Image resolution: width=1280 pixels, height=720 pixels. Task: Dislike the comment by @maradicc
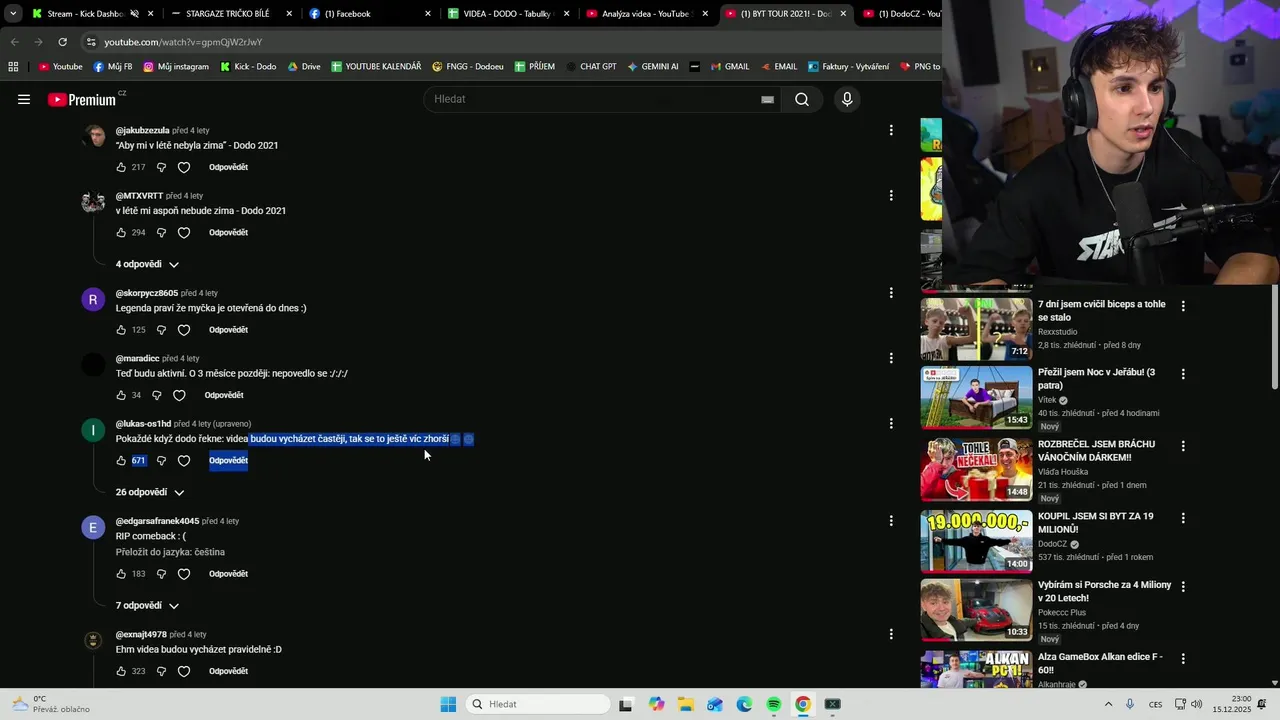click(156, 395)
